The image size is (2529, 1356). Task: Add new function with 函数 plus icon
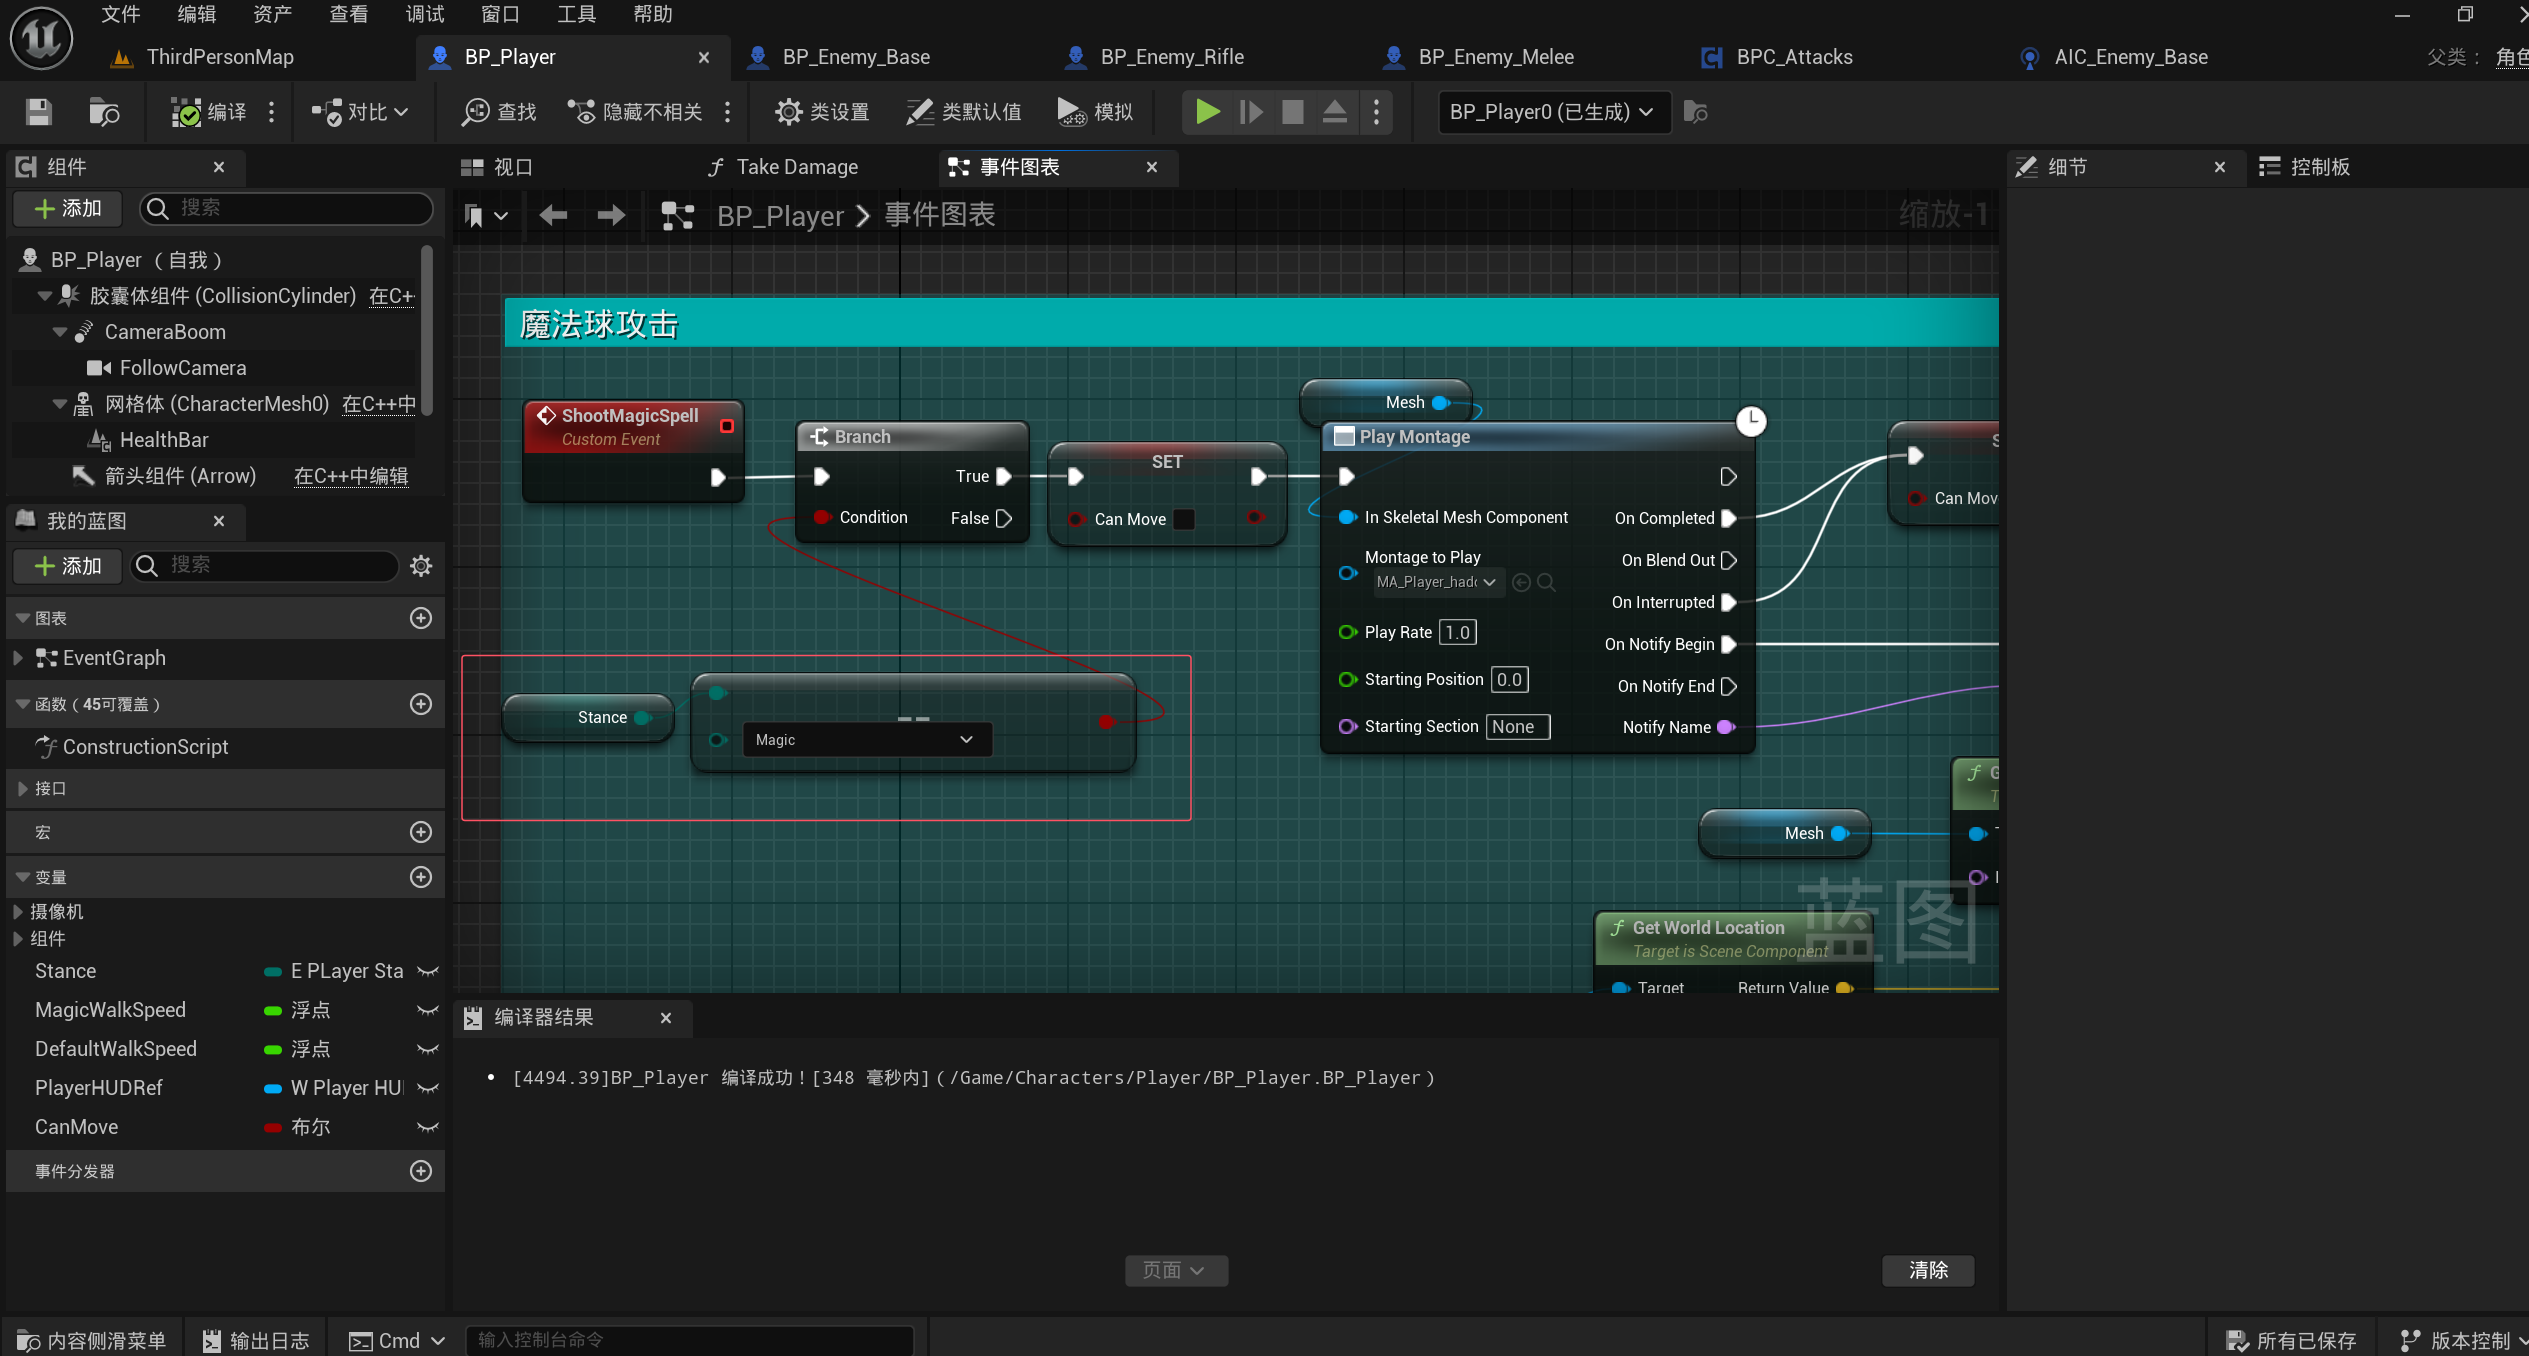tap(421, 704)
